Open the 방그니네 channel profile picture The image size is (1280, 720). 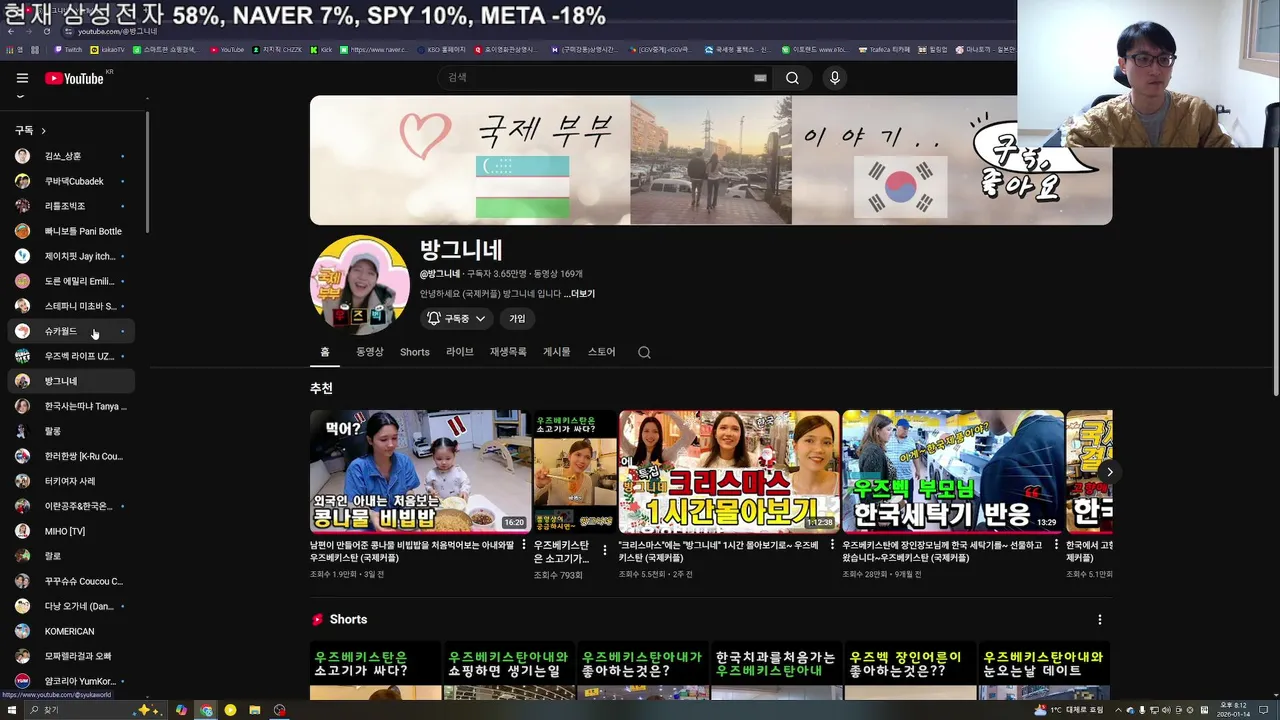click(x=360, y=285)
